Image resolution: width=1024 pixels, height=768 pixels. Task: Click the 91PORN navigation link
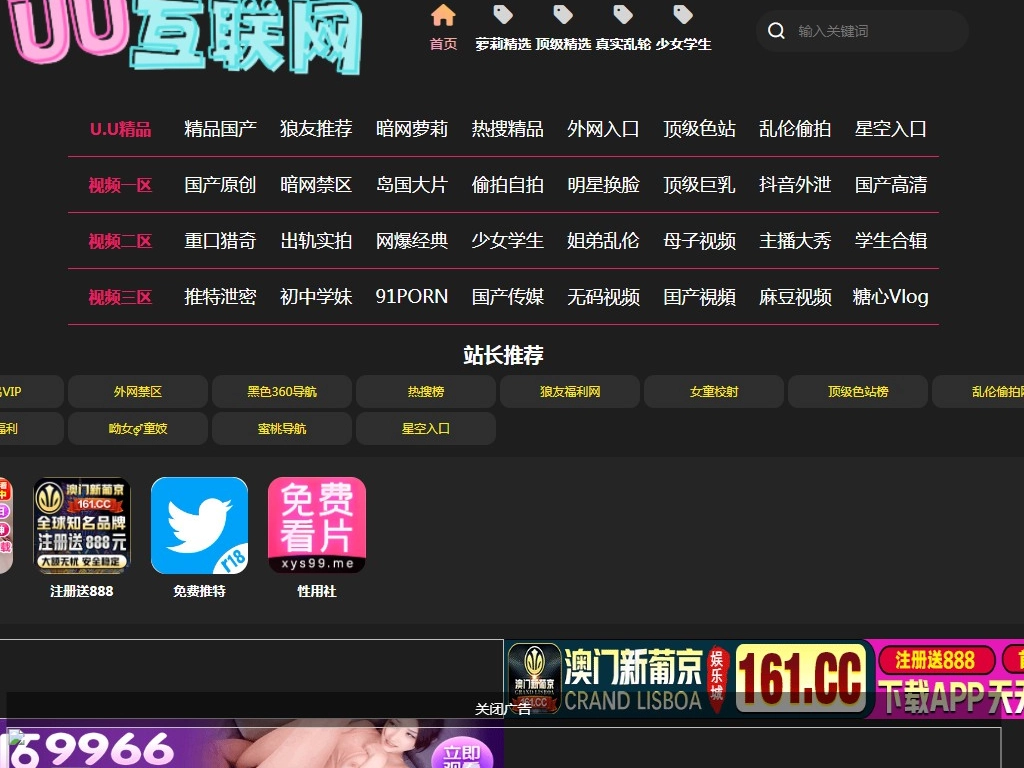coord(411,296)
